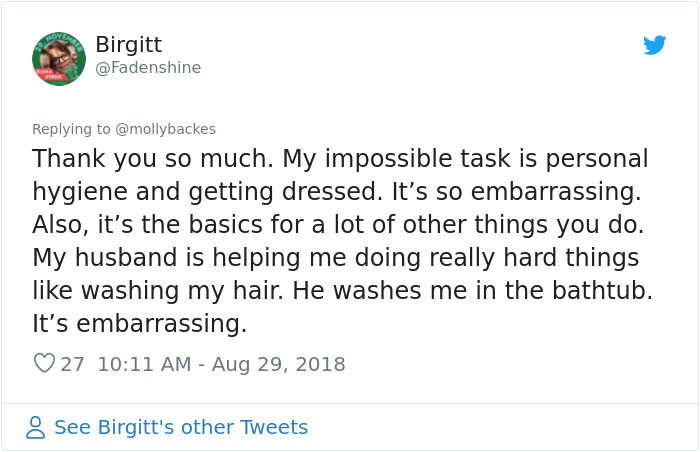Click the Twitter bird logo
The height and width of the screenshot is (452, 700).
point(654,45)
